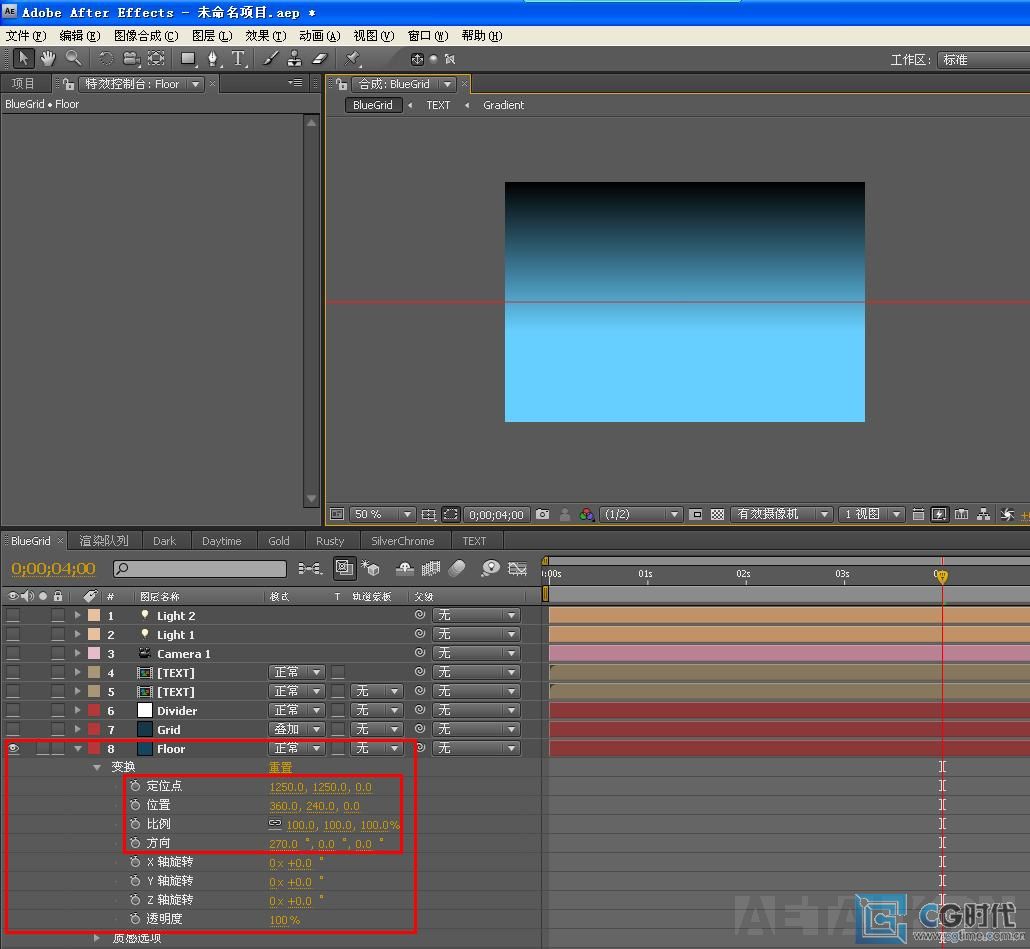Select the Unified Camera tool
Image resolution: width=1030 pixels, height=949 pixels.
(x=131, y=58)
